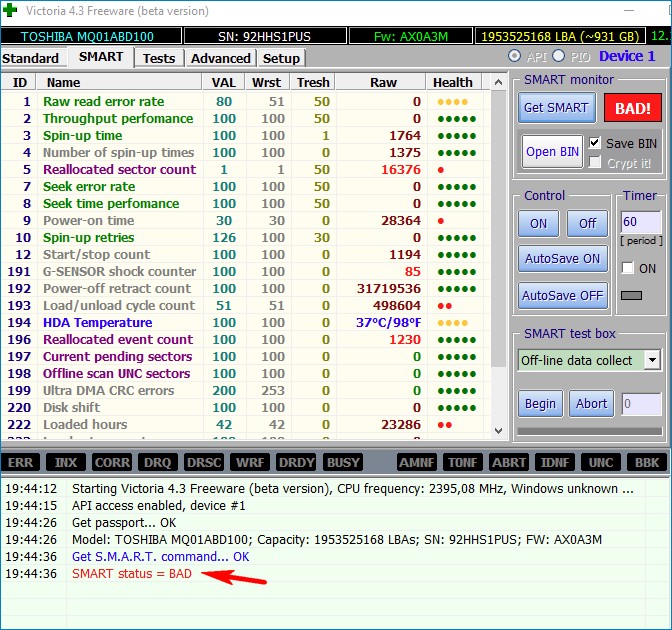Uncheck the Save BIN checkbox
Image resolution: width=672 pixels, height=630 pixels.
tap(595, 143)
